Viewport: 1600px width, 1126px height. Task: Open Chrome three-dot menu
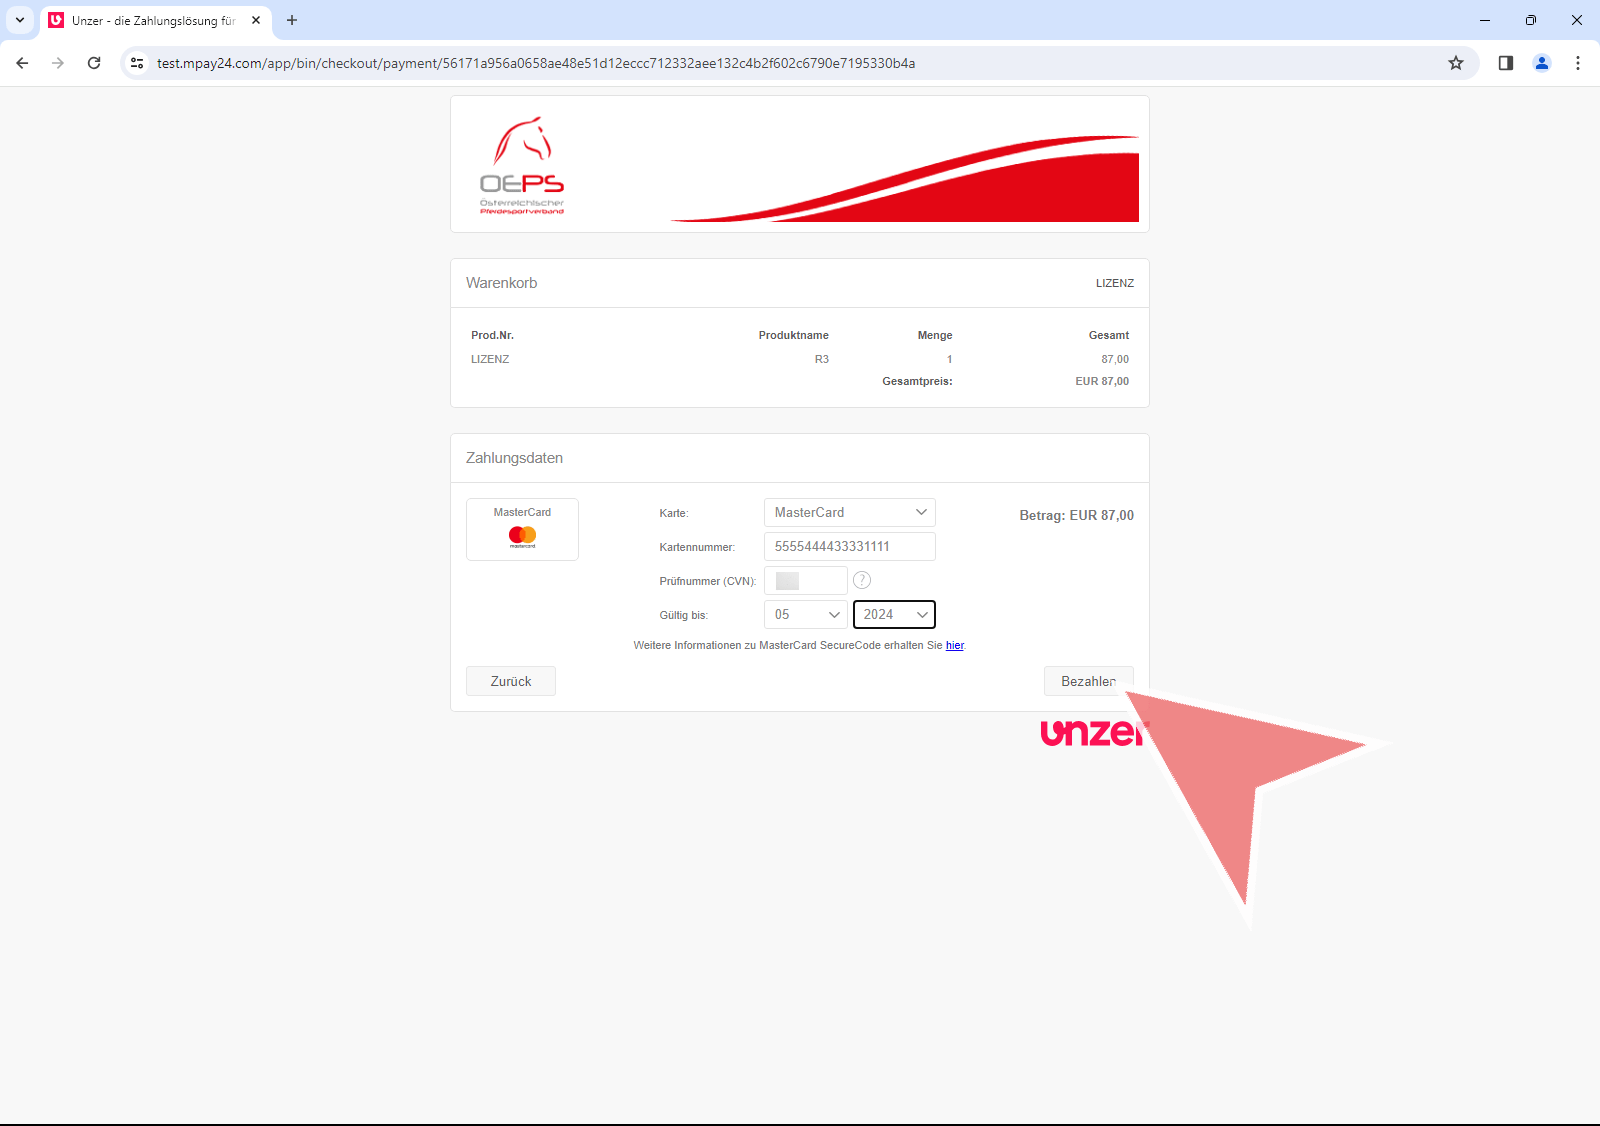click(1577, 63)
